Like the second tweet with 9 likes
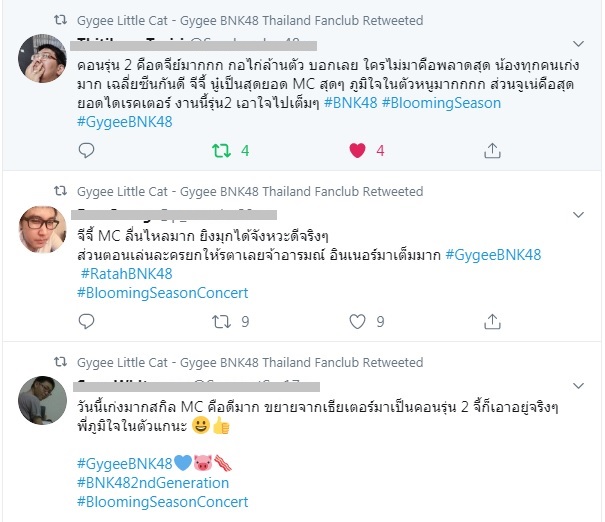Viewport: 605px width, 522px height. [357, 321]
